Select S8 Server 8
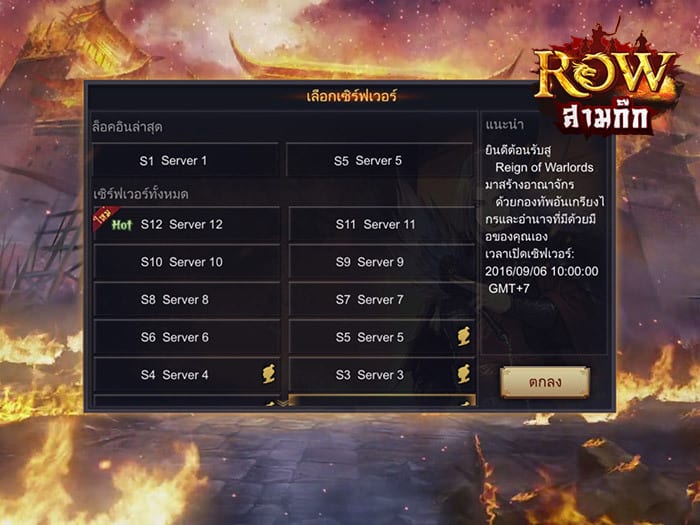This screenshot has height=525, width=700. [187, 299]
